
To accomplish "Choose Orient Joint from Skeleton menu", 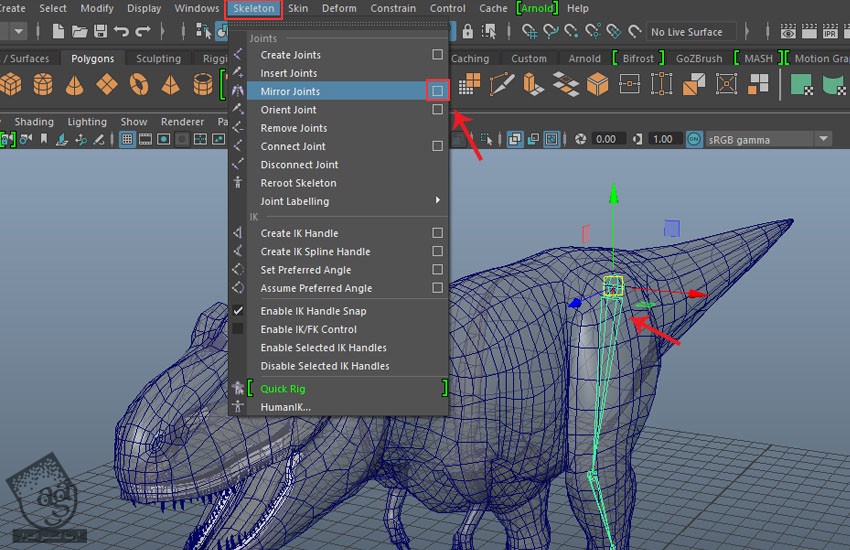I will 288,110.
